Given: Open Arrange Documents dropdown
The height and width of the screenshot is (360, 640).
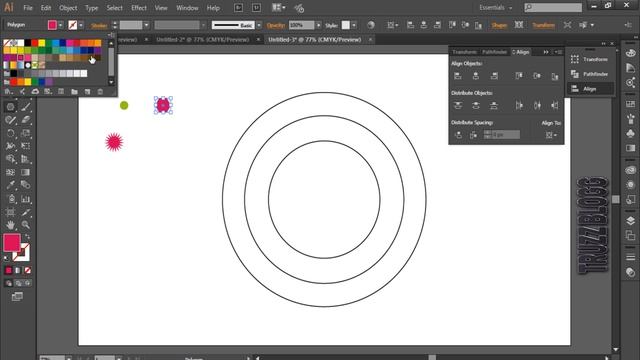Looking at the screenshot, I should [279, 7].
